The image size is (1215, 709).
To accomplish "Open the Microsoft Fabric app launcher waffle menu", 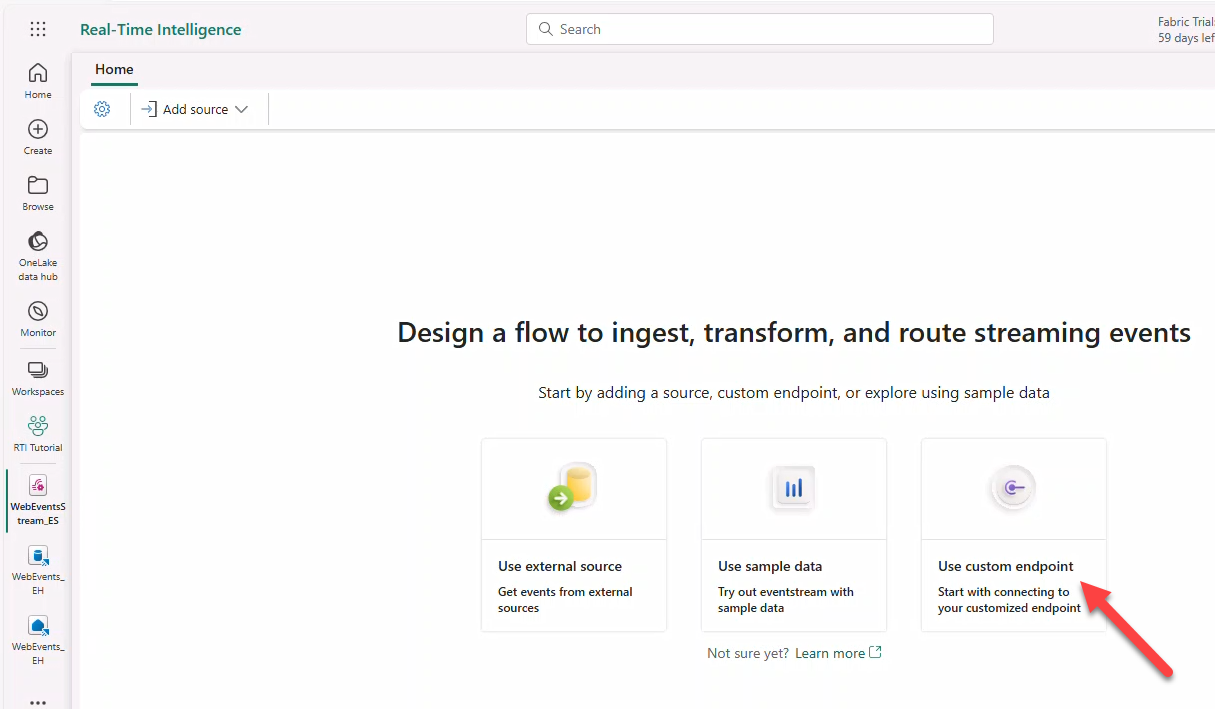I will [x=37, y=29].
